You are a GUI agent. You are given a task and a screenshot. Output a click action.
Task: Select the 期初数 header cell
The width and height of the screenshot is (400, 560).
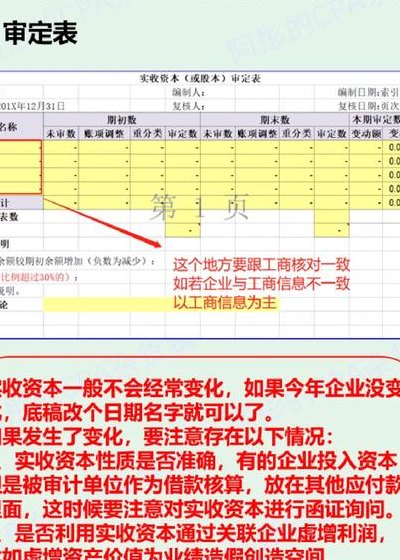pyautogui.click(x=122, y=120)
